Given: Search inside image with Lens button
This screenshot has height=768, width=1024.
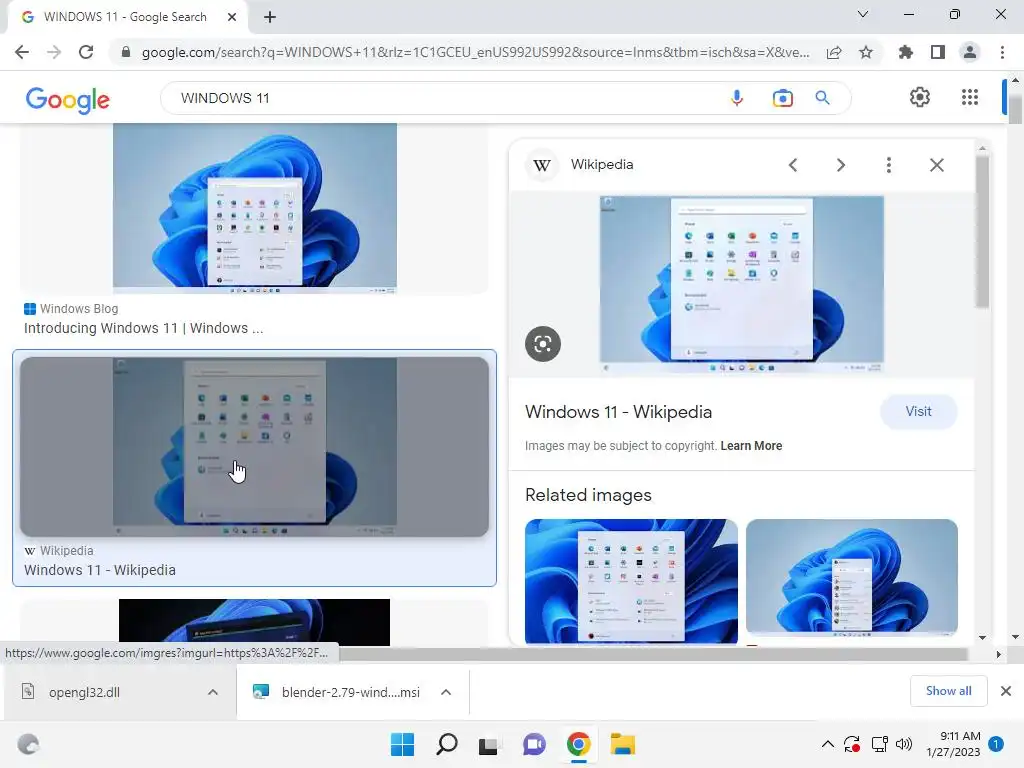Looking at the screenshot, I should coord(543,344).
